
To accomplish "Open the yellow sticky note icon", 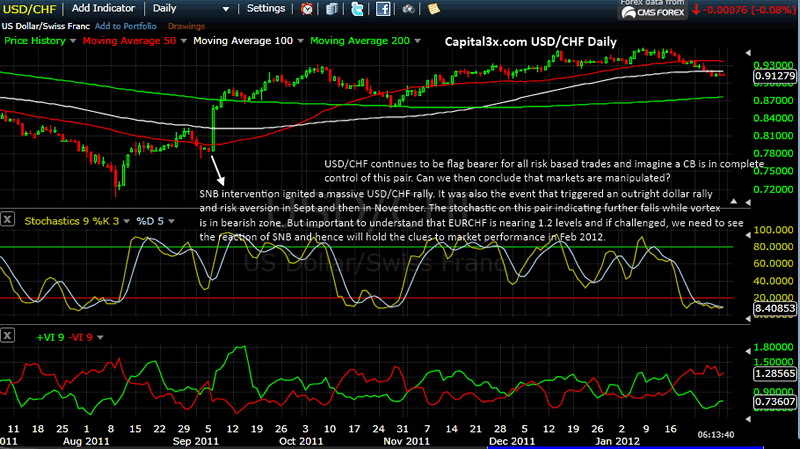I will point(432,9).
